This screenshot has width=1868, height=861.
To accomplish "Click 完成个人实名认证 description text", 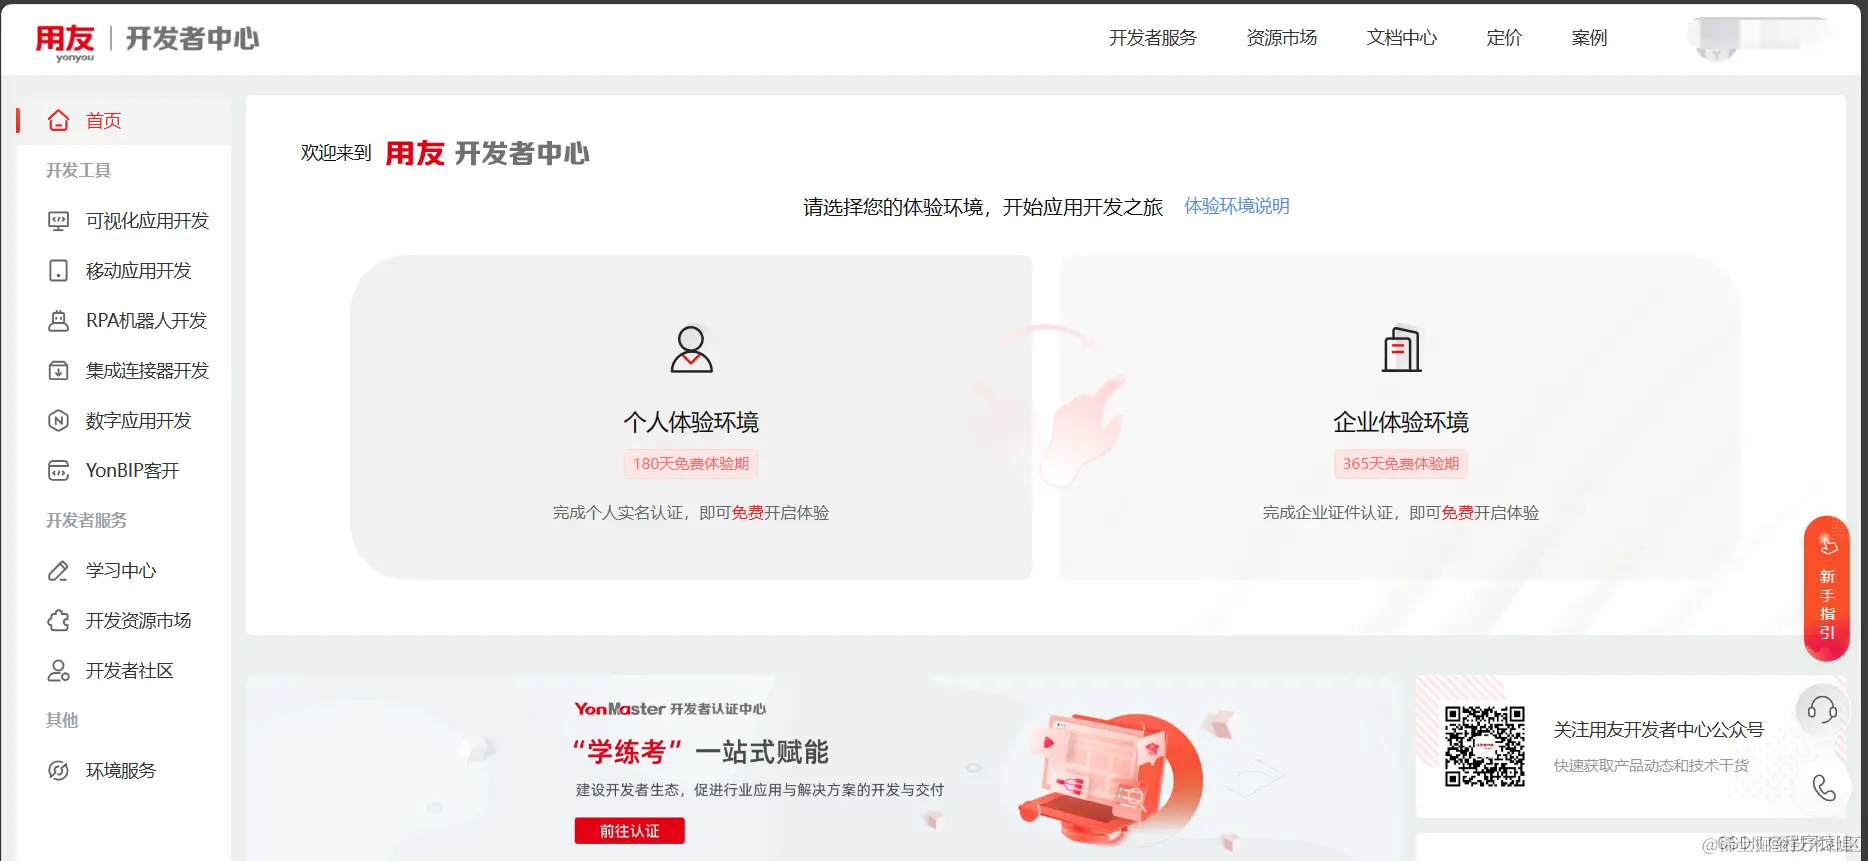I will click(691, 513).
